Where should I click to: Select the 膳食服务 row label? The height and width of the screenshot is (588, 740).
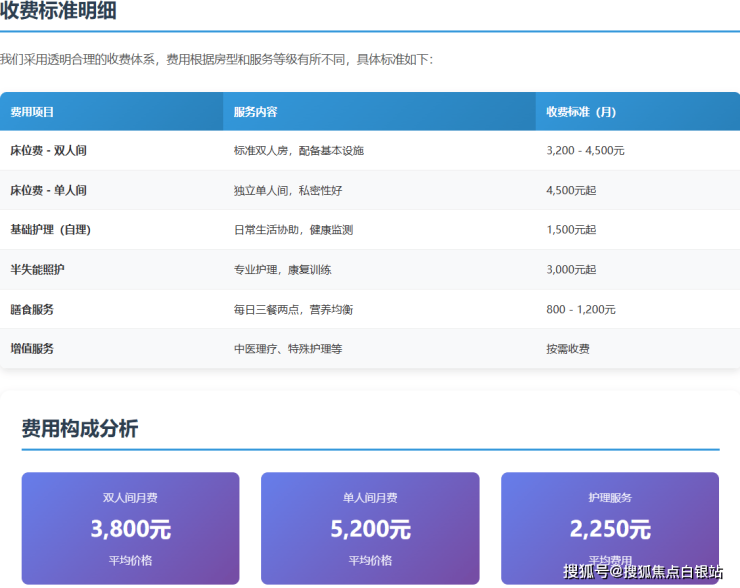pos(32,310)
